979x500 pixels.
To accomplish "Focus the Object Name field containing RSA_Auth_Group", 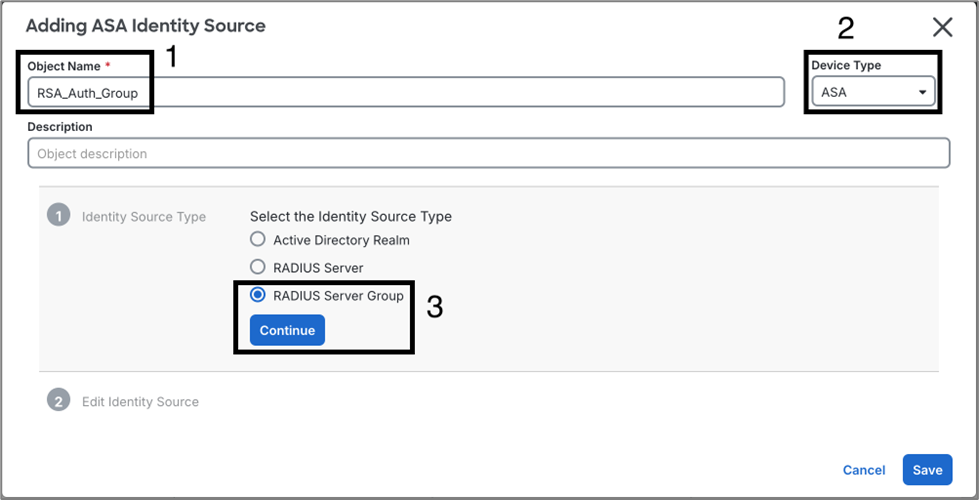I will click(x=405, y=93).
